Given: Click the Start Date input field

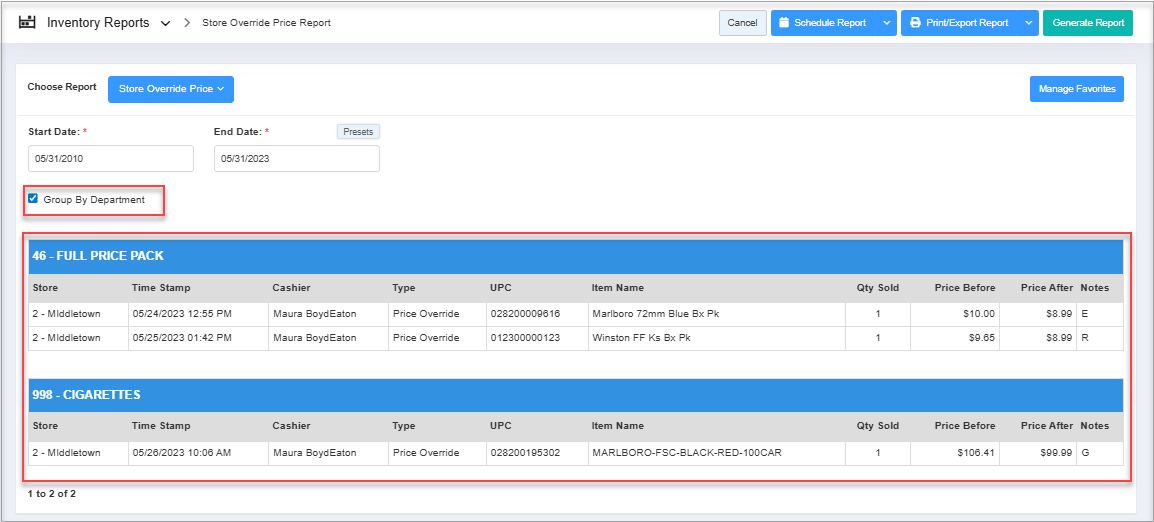Looking at the screenshot, I should pos(110,158).
